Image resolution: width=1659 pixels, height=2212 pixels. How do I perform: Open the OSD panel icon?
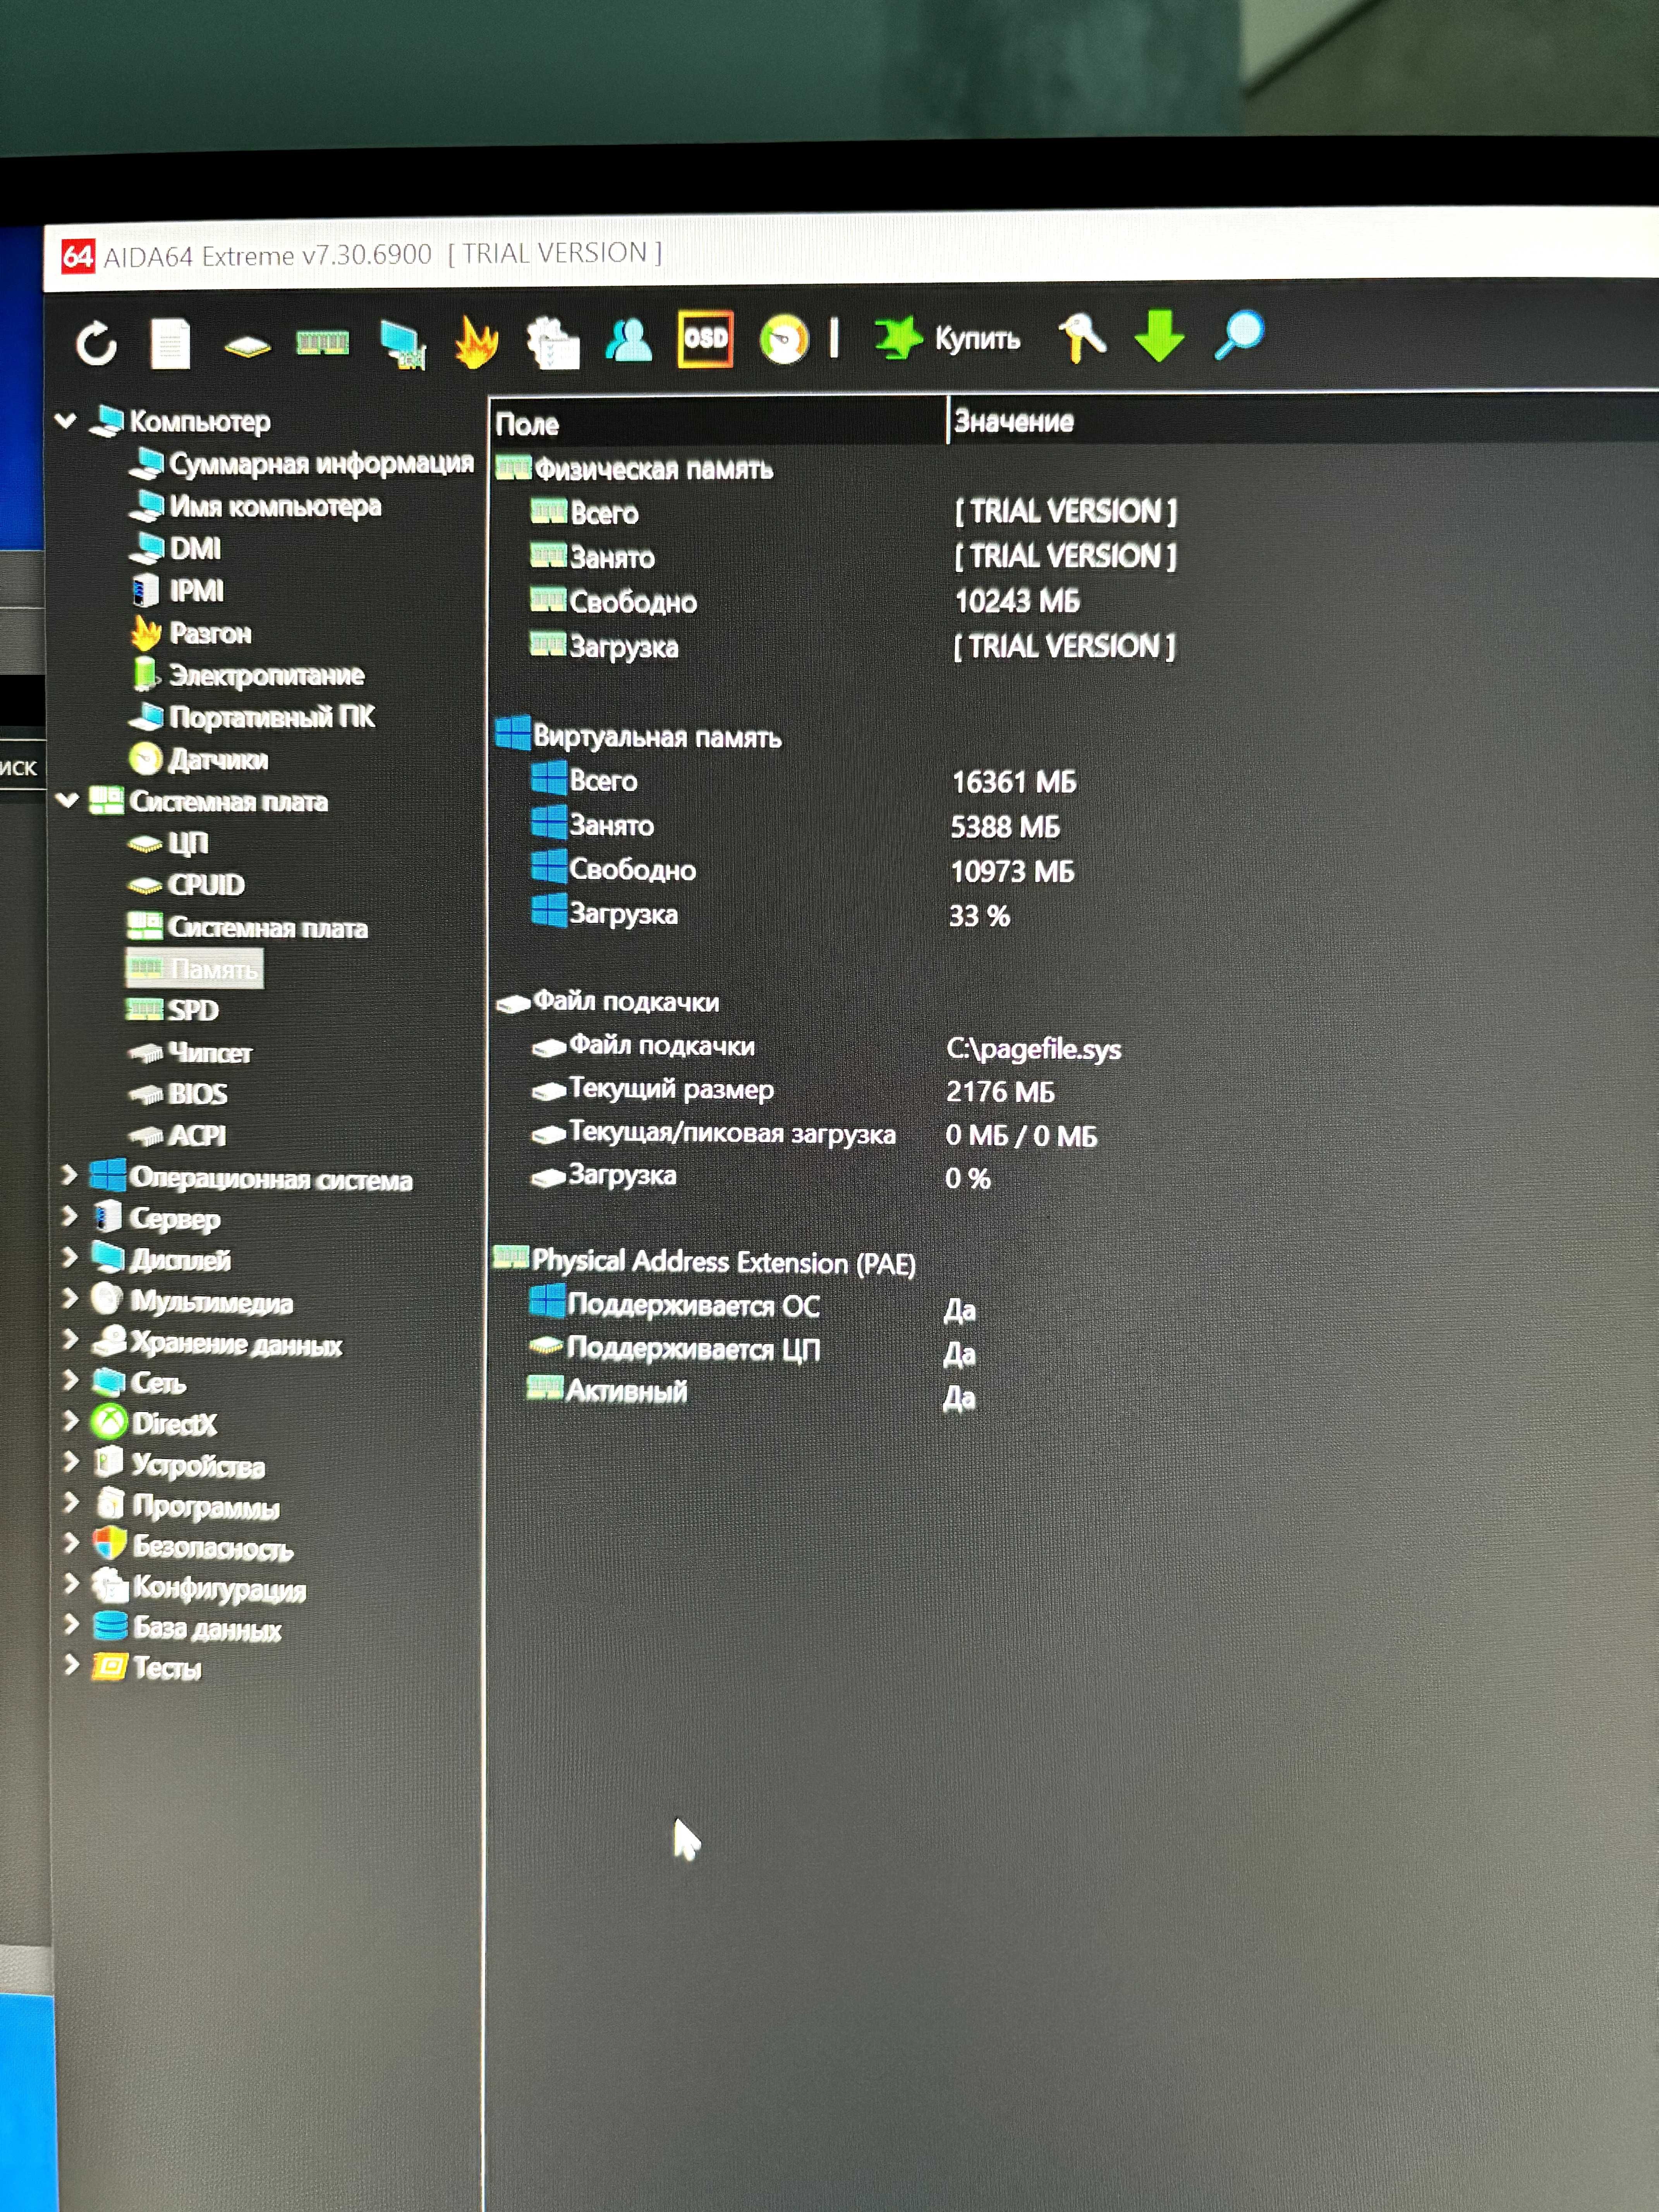pos(705,338)
